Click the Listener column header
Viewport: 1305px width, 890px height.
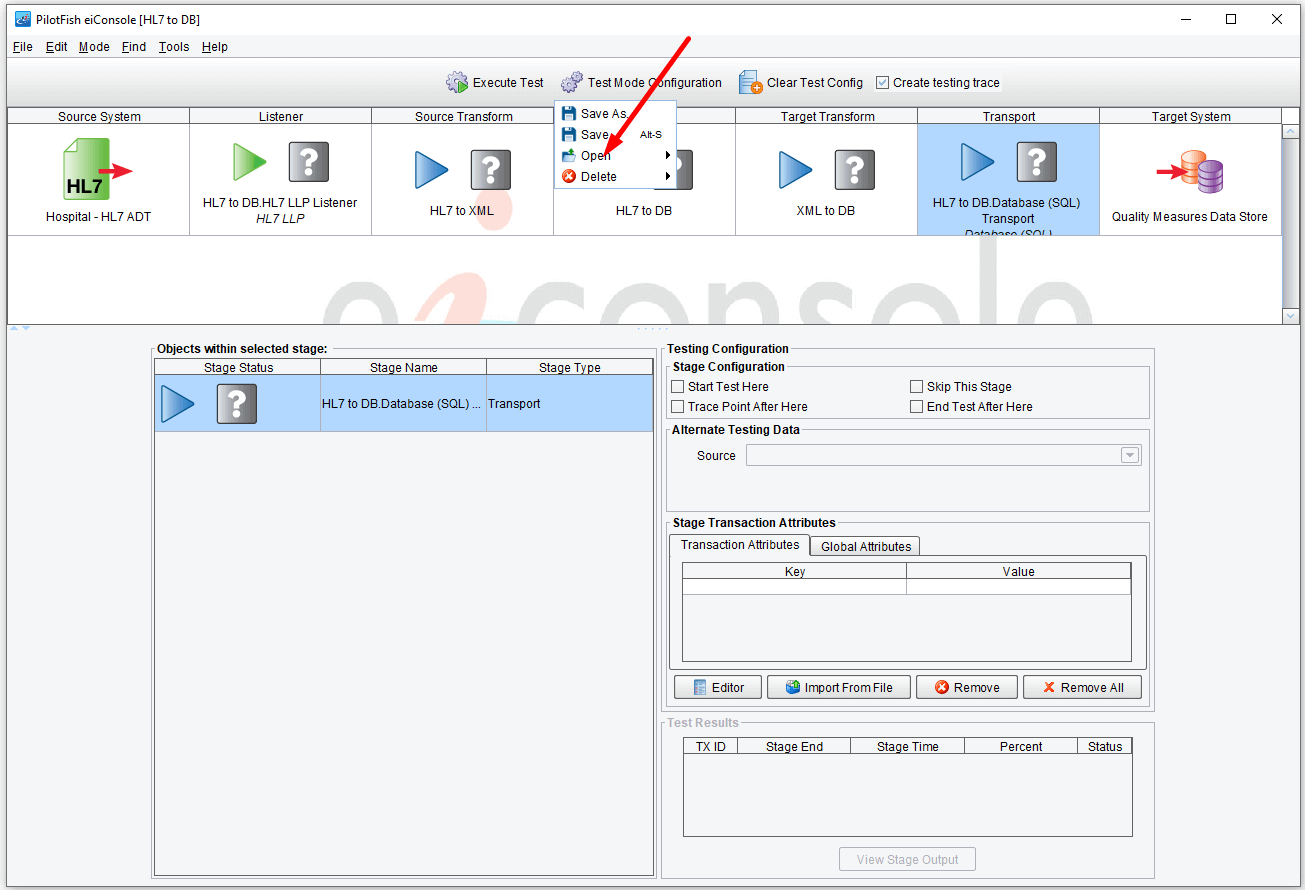coord(281,117)
